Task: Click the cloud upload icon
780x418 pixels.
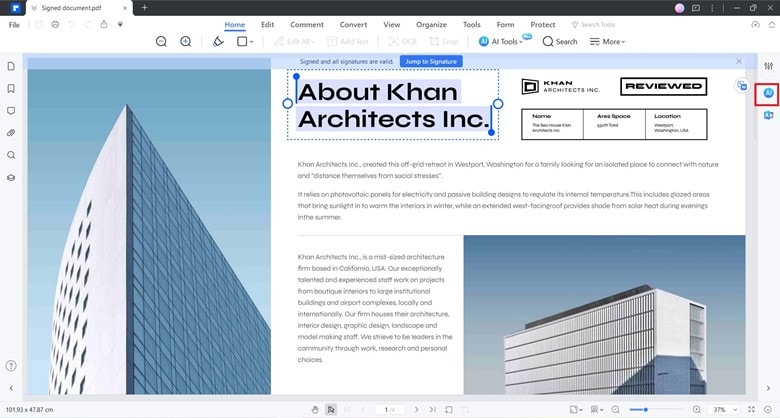Action: (x=755, y=24)
